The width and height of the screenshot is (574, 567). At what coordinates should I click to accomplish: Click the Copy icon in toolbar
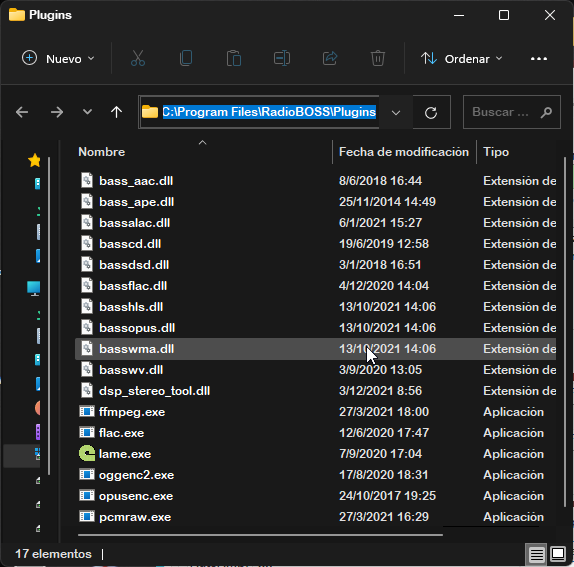186,58
